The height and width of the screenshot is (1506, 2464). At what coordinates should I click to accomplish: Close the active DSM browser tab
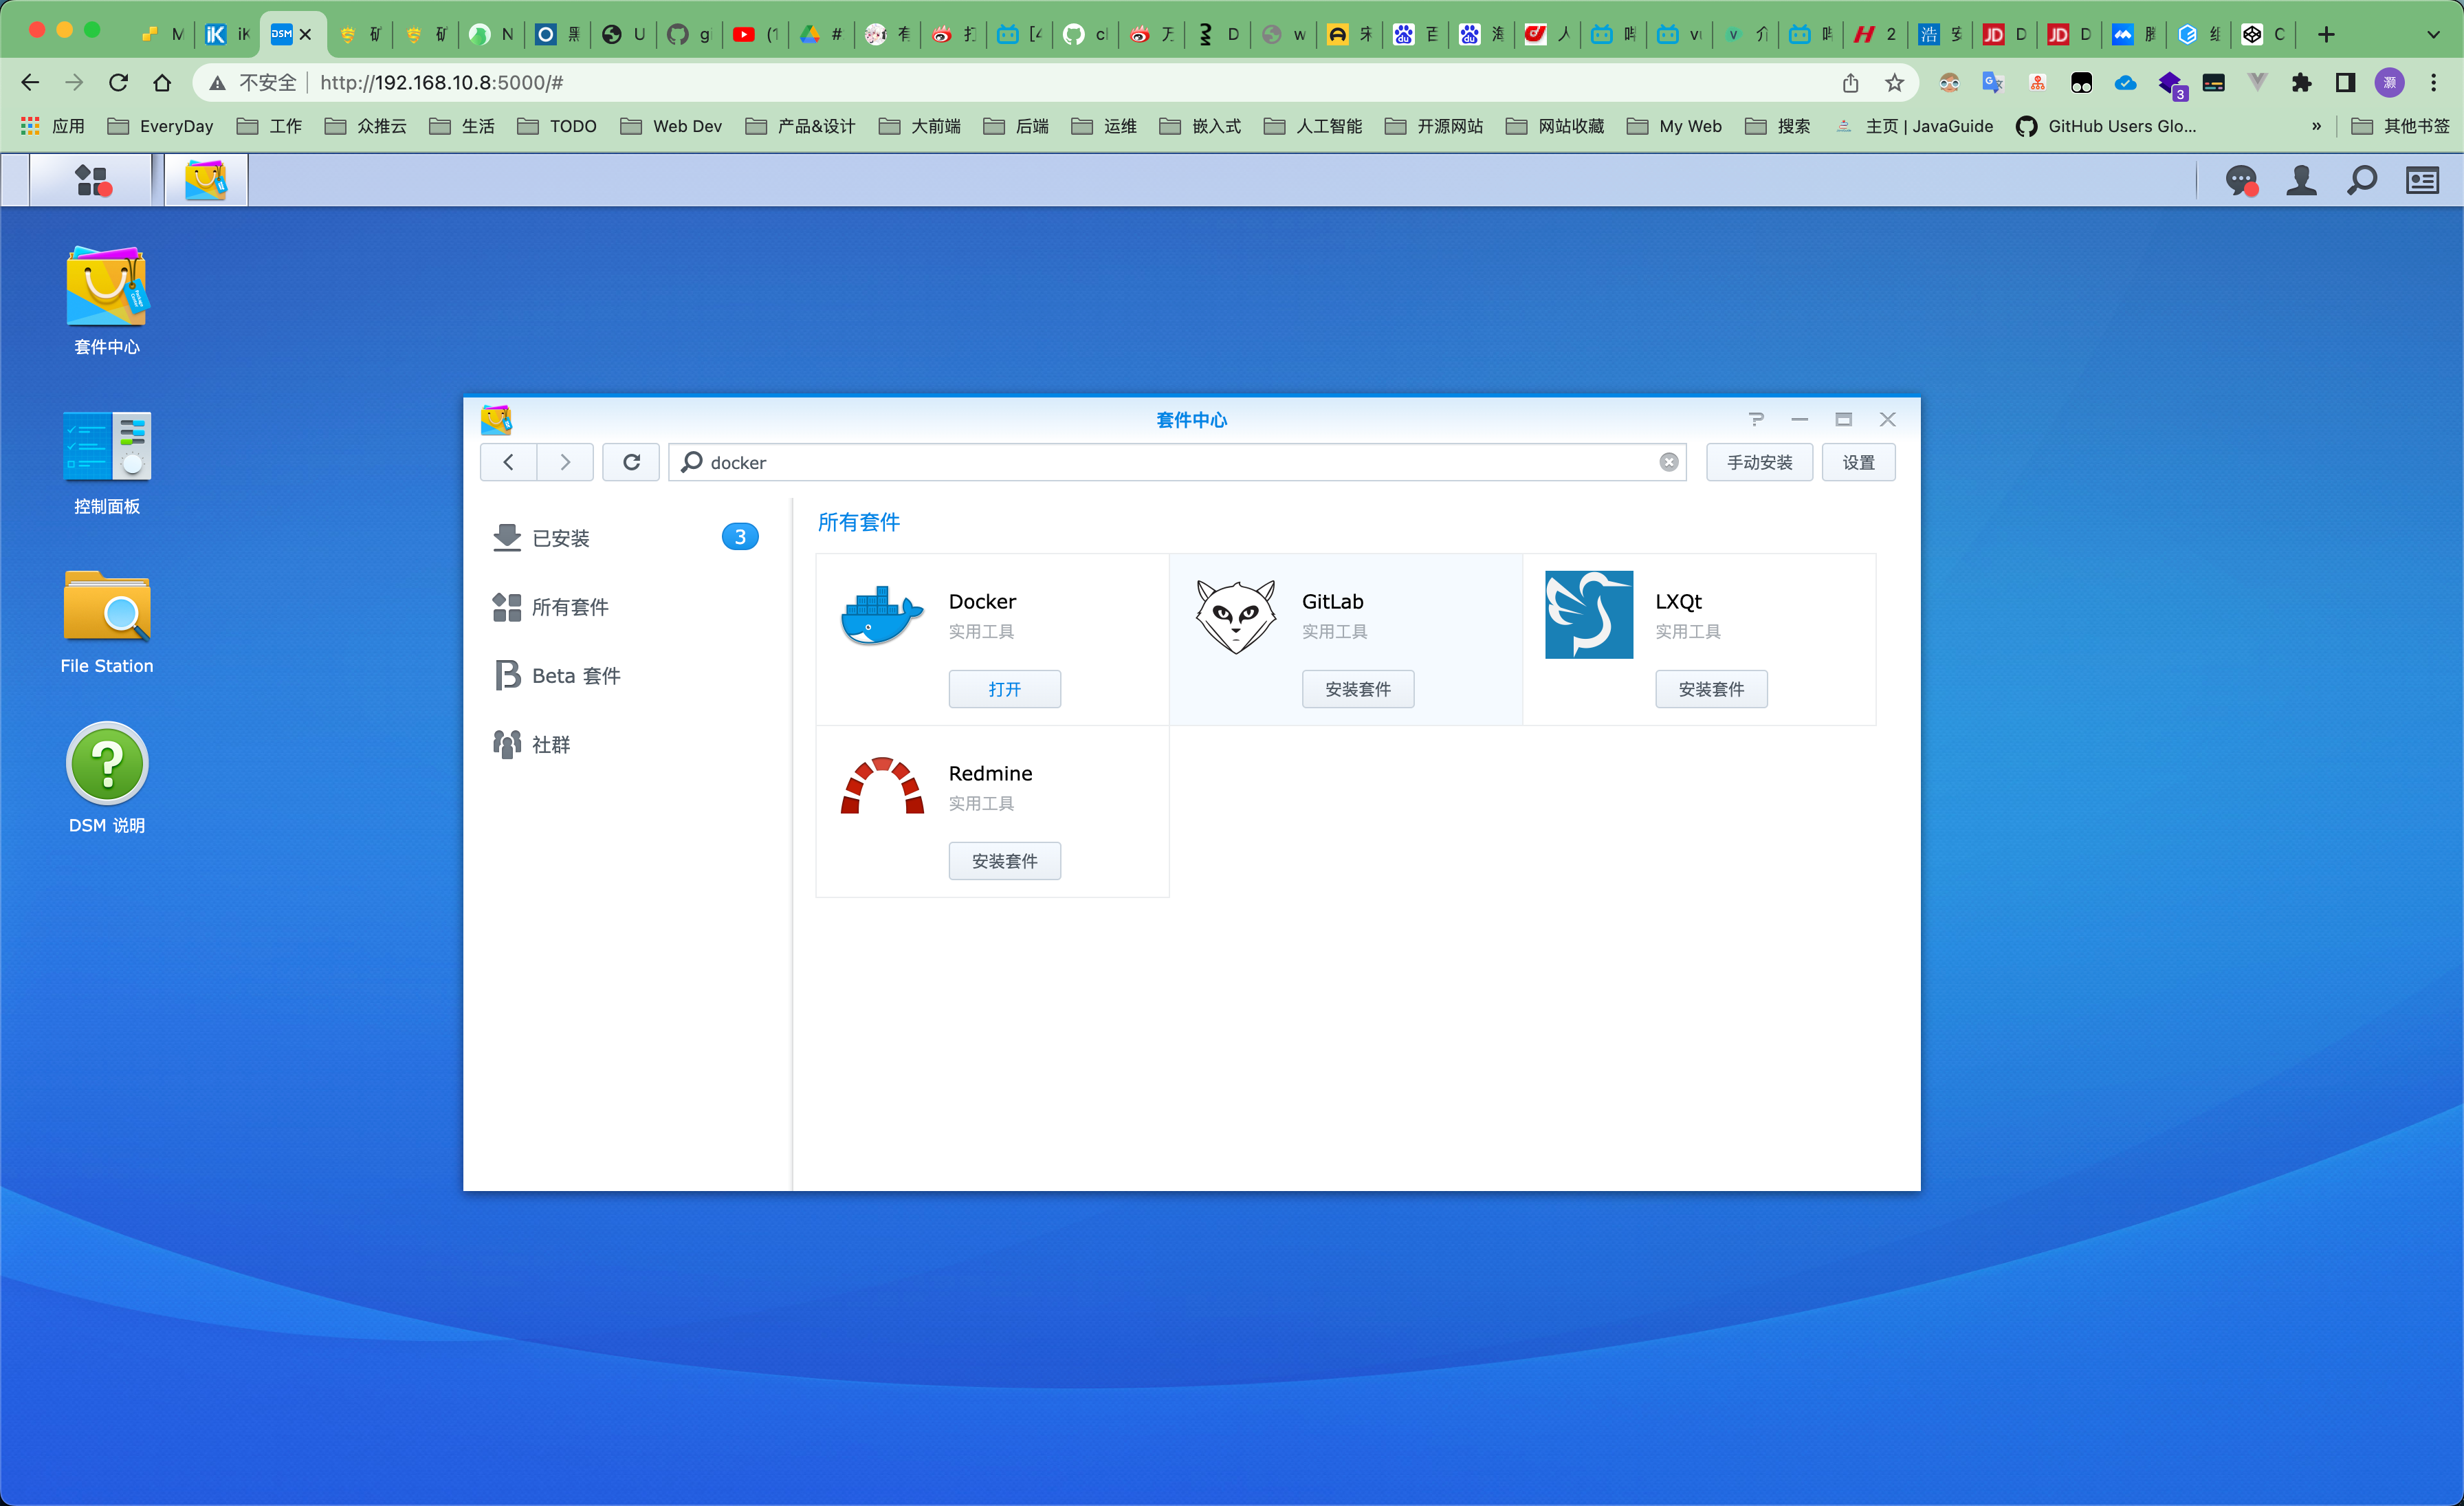click(306, 35)
